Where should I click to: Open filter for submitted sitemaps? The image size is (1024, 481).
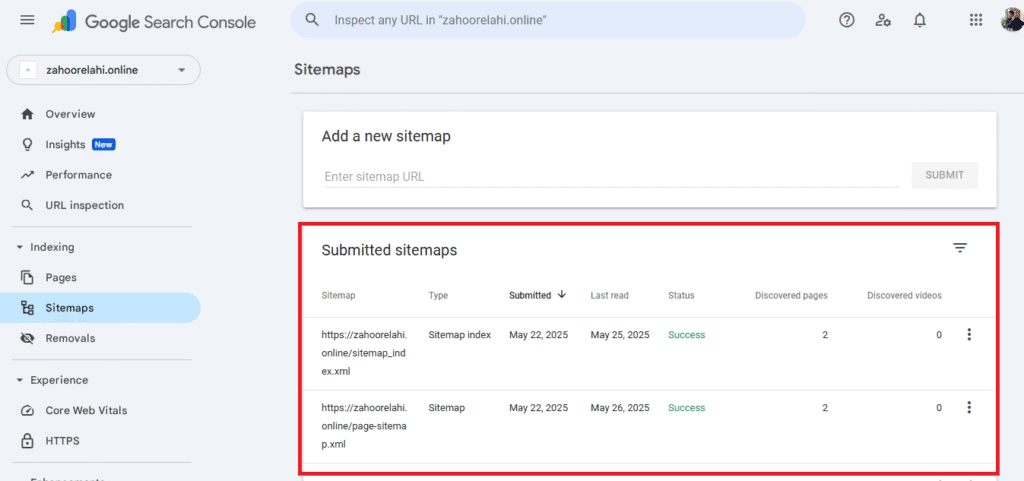coord(959,248)
